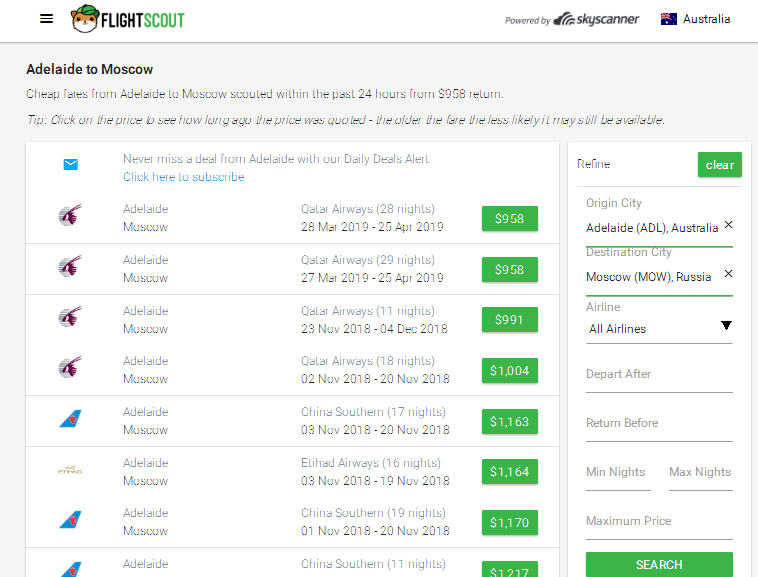Click 'Qatar Airways (28 nights)' text

tap(368, 209)
